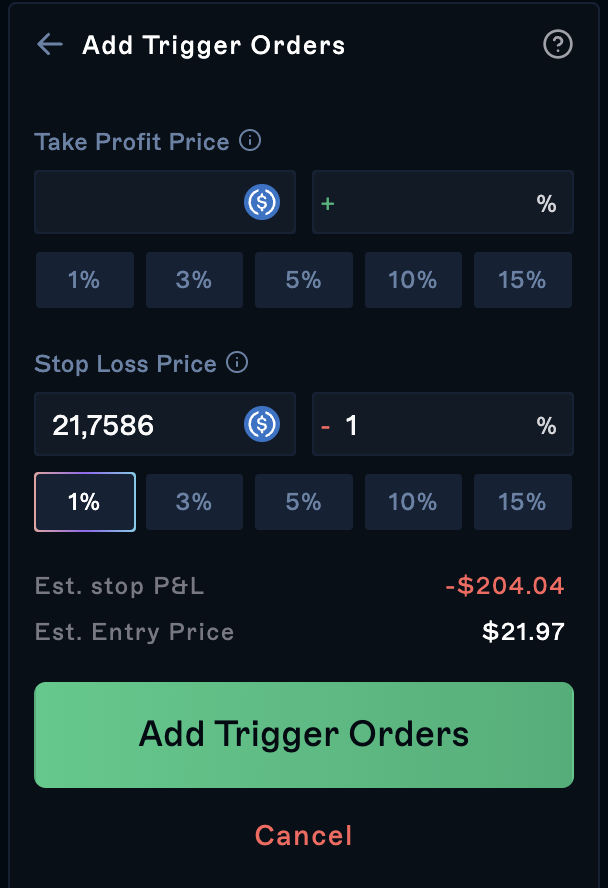Pick 10% Stop Loss preset

413,502
